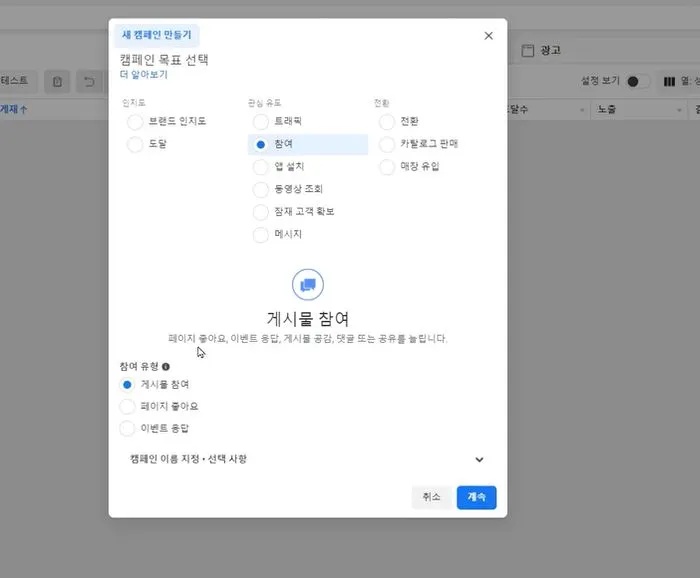Click the 캠페인 목표 선택 title
This screenshot has height=578, width=700.
[x=164, y=59]
